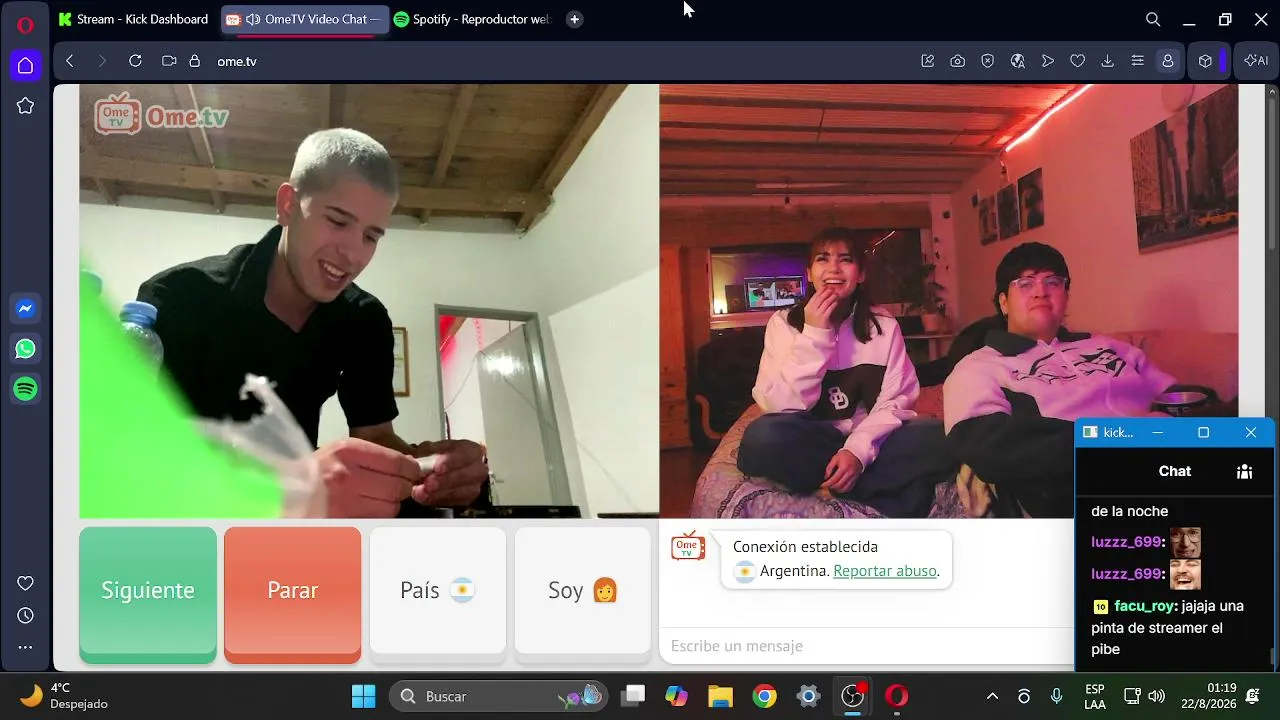1280x720 pixels.
Task: Switch to the Spotify Reproductor web tab
Action: click(473, 19)
